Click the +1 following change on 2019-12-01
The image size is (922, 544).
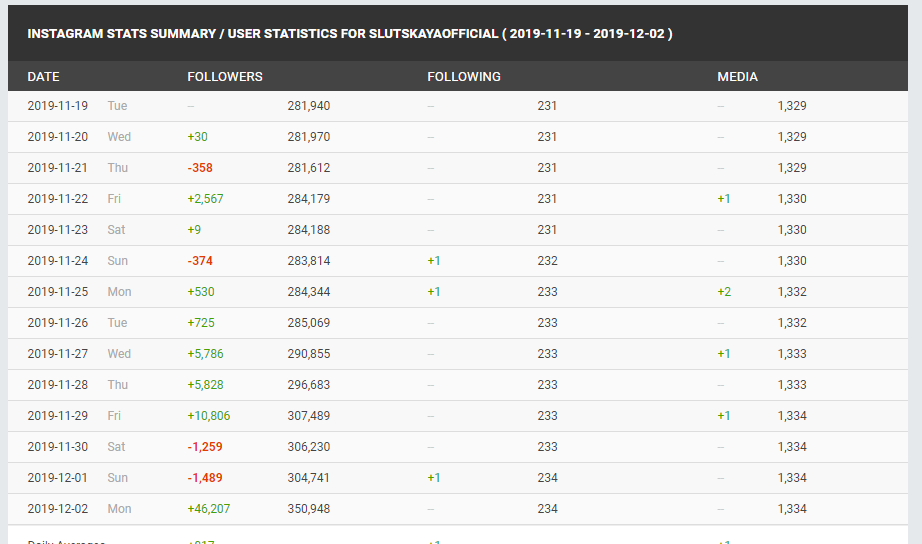(x=434, y=478)
